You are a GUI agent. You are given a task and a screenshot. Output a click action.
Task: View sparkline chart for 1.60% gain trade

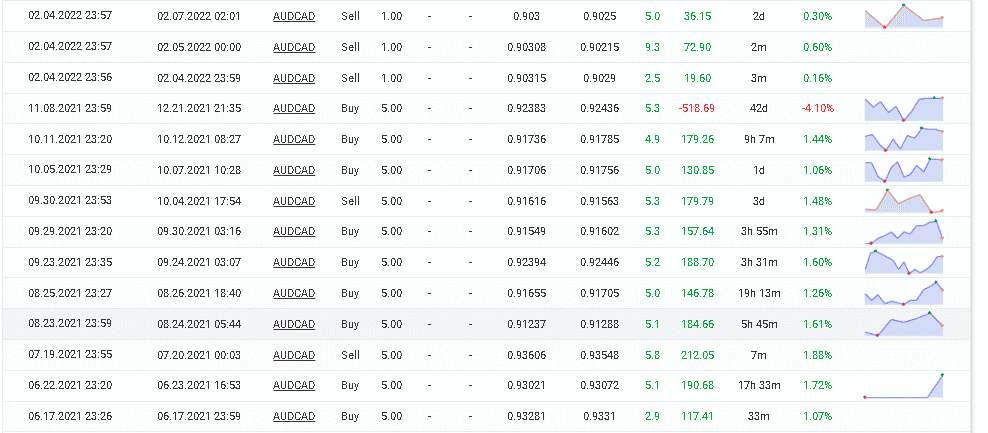[904, 262]
